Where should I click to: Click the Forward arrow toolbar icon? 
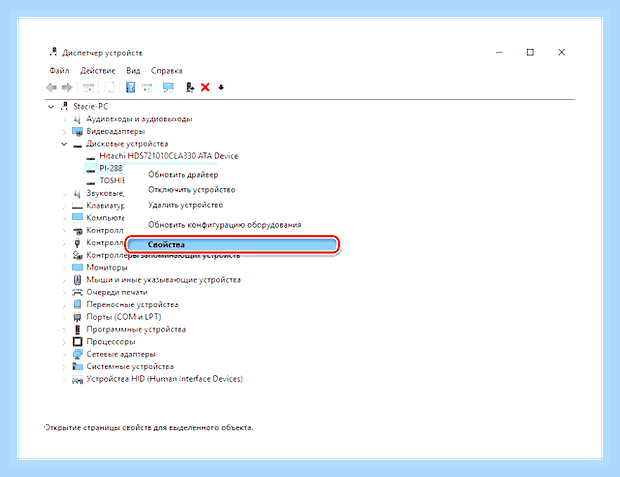[x=67, y=87]
